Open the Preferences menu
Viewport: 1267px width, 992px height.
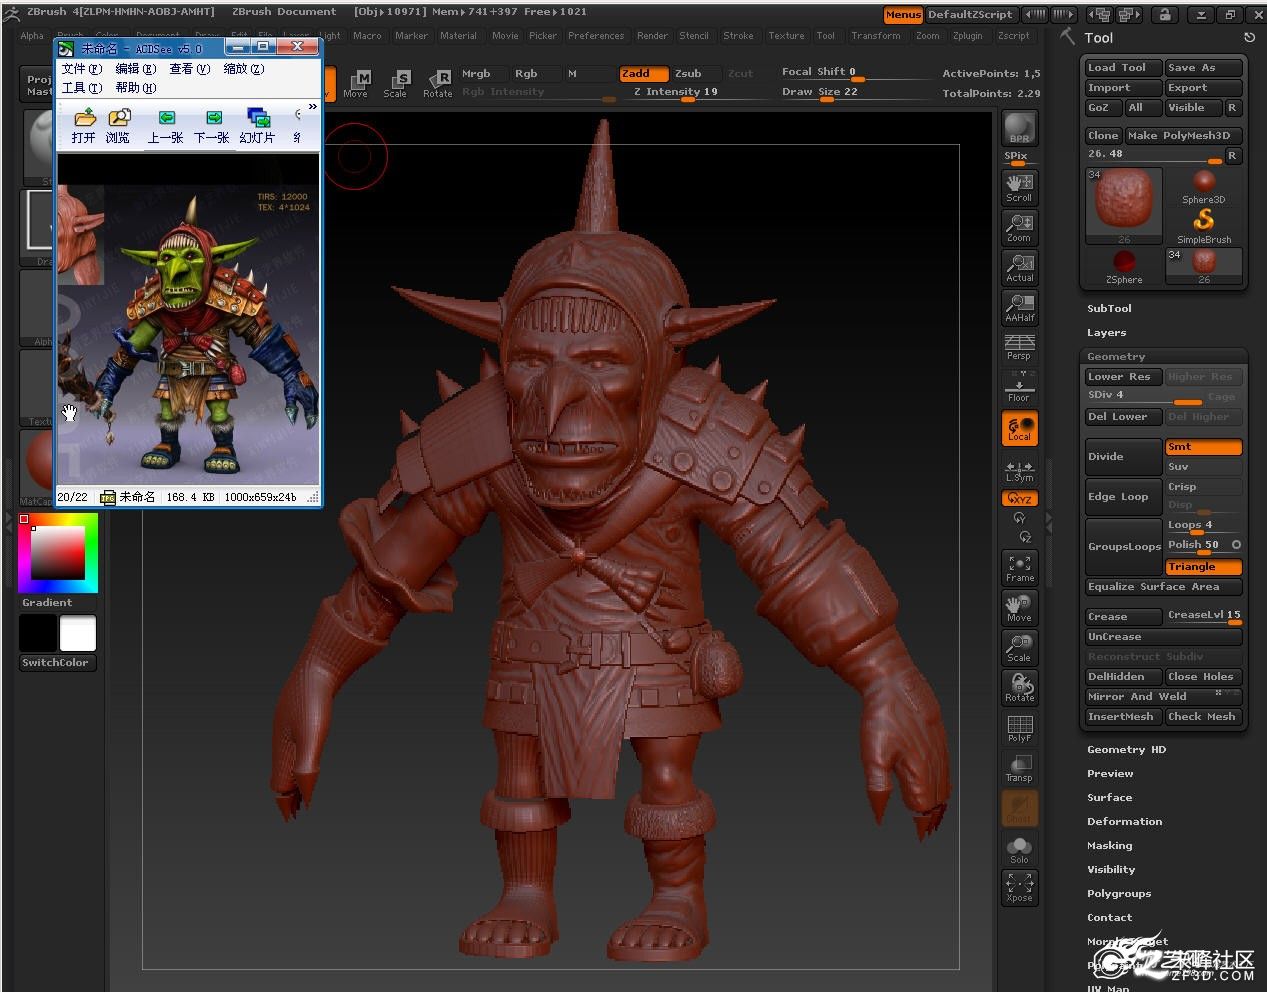pyautogui.click(x=596, y=36)
